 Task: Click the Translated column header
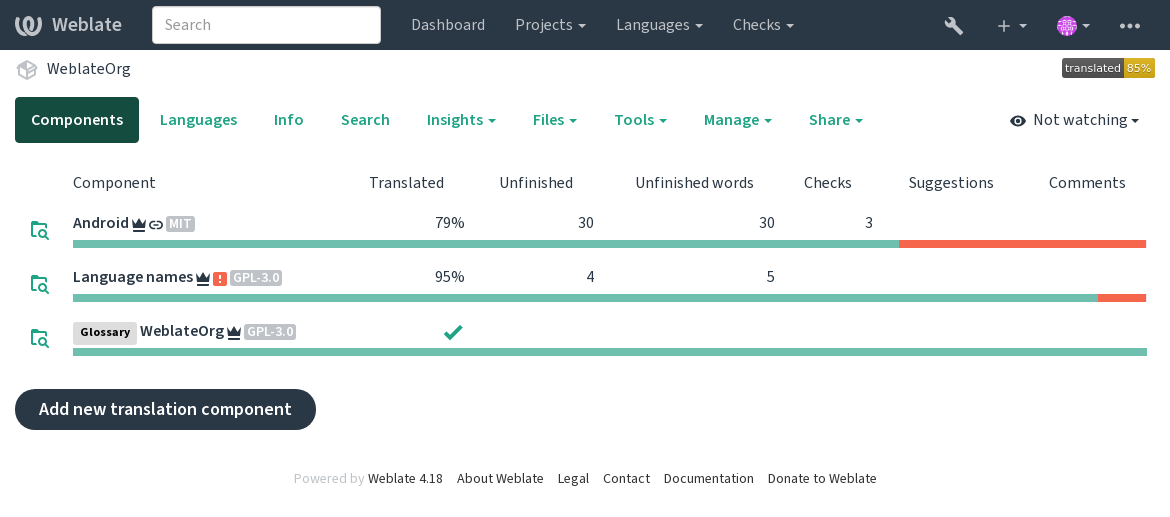pos(407,183)
